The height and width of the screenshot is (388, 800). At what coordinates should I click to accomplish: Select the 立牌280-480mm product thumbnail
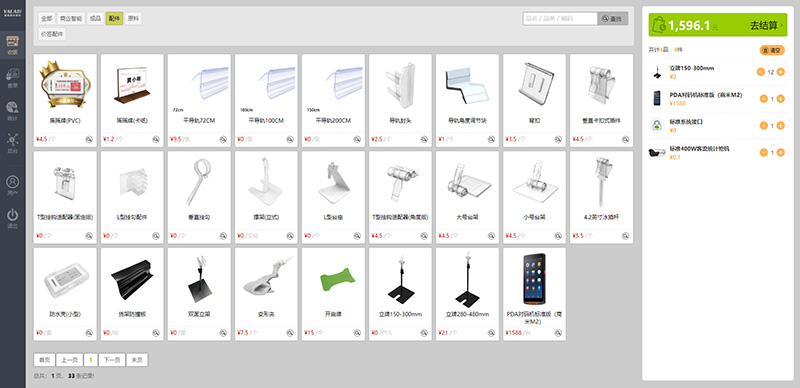467,281
